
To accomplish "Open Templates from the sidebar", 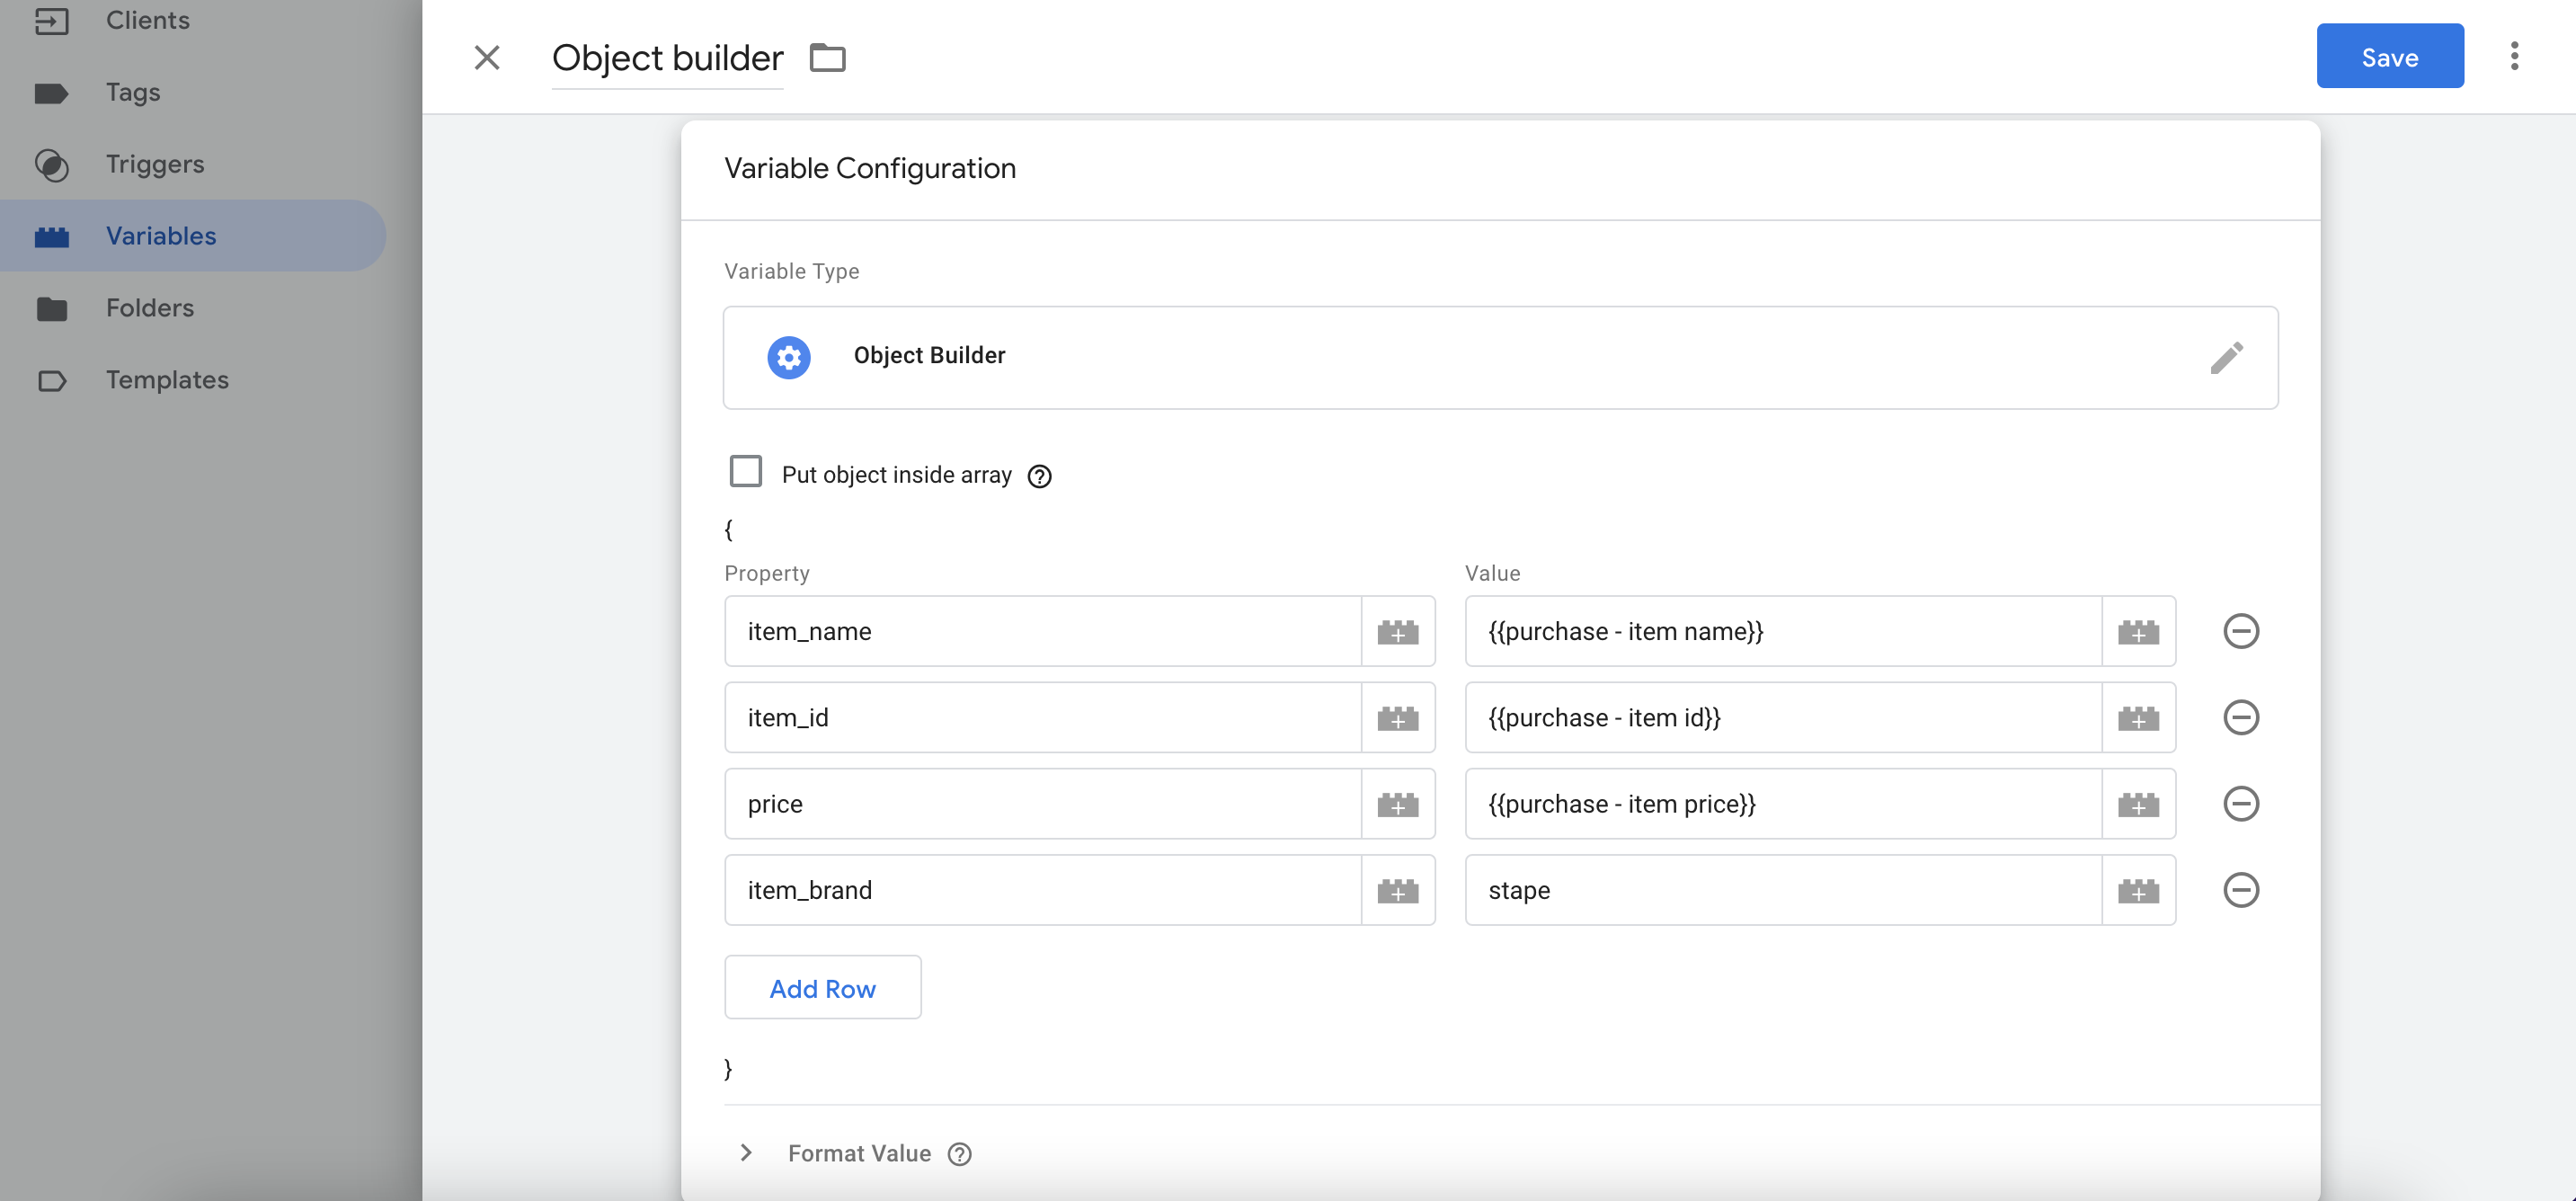I will coord(167,380).
